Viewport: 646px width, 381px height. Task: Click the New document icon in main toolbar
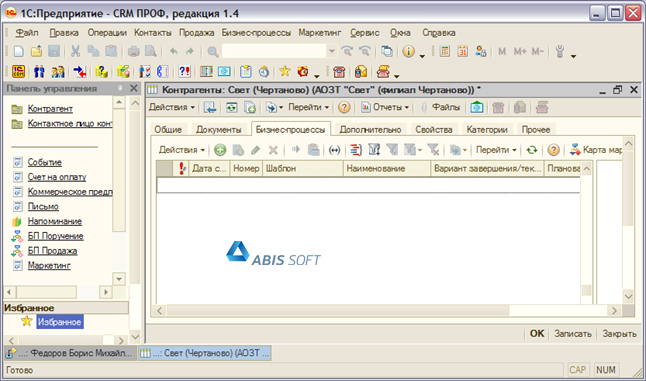pos(19,51)
